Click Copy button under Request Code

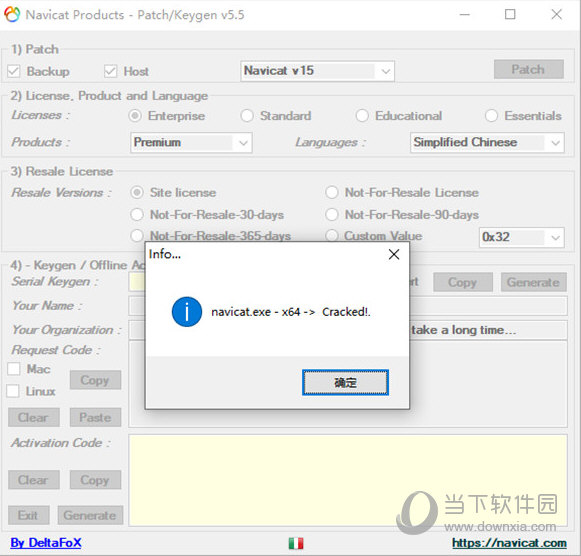coord(95,380)
